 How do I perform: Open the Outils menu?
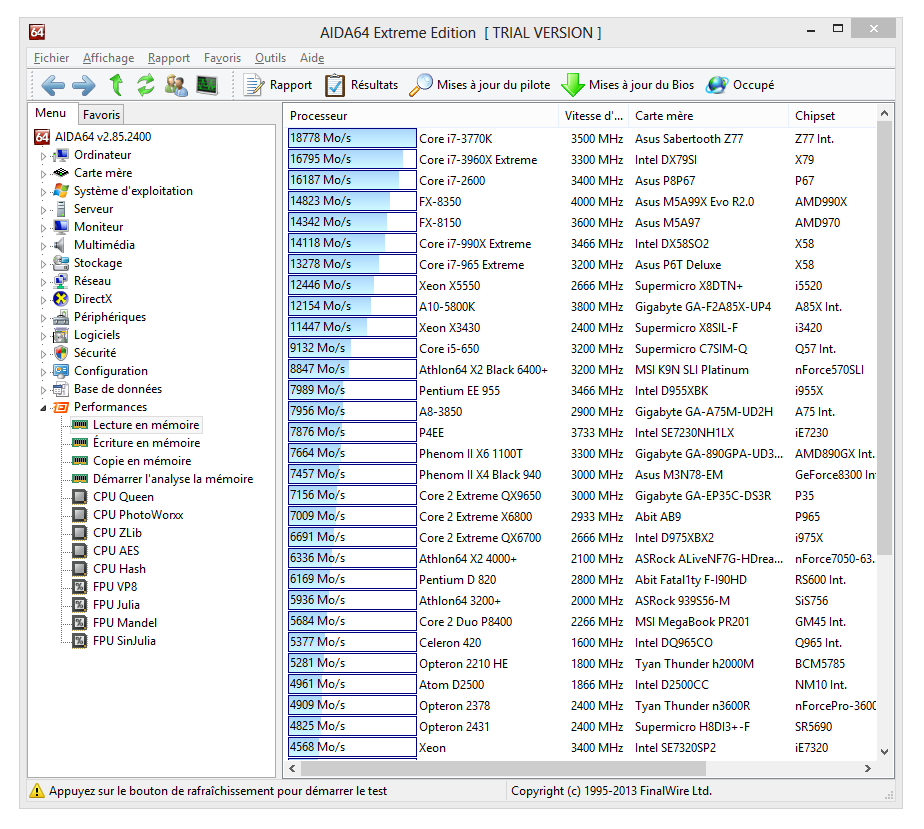(270, 58)
